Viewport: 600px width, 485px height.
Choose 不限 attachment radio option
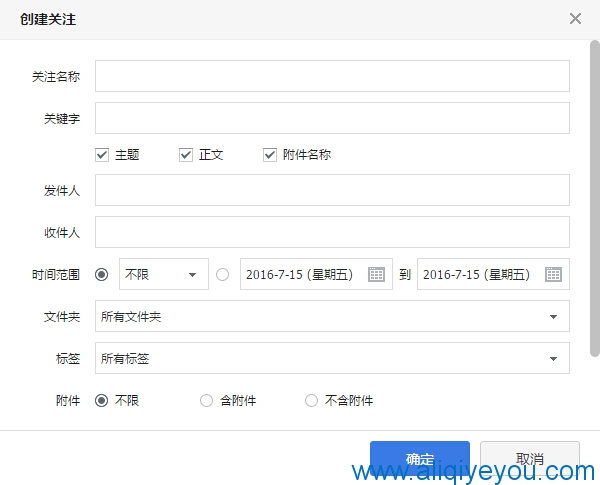coord(101,401)
